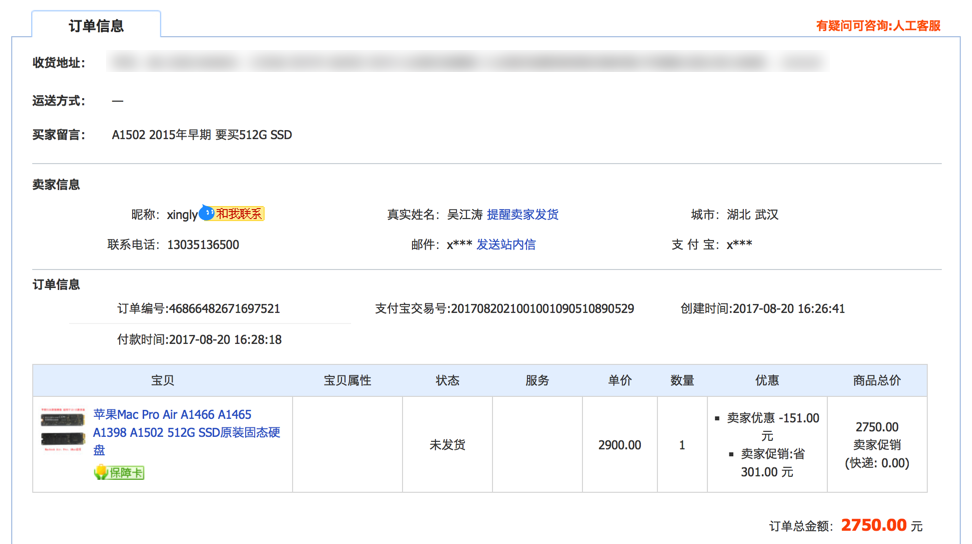This screenshot has height=544, width=972.
Task: Click the Alipay transaction number
Action: tap(542, 309)
